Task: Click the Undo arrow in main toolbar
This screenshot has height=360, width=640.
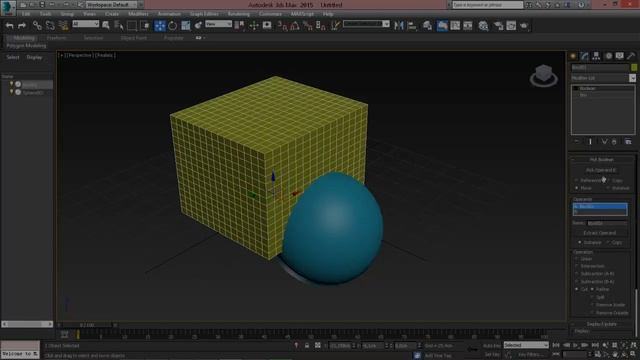Action: coord(9,26)
